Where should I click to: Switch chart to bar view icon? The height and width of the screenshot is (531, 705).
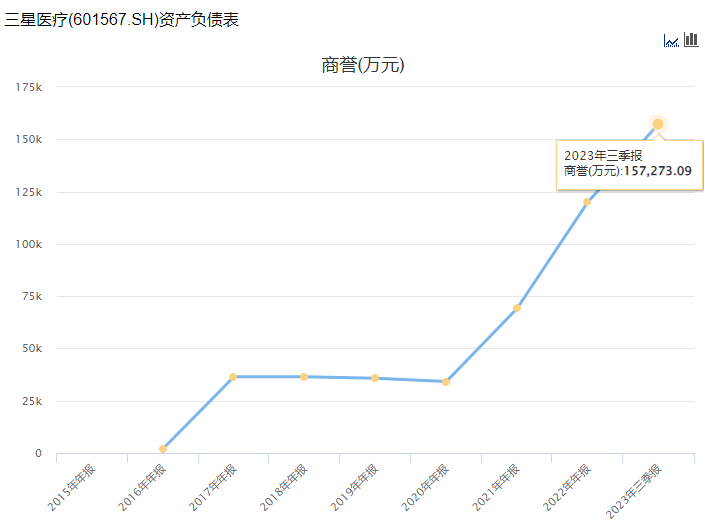click(691, 40)
